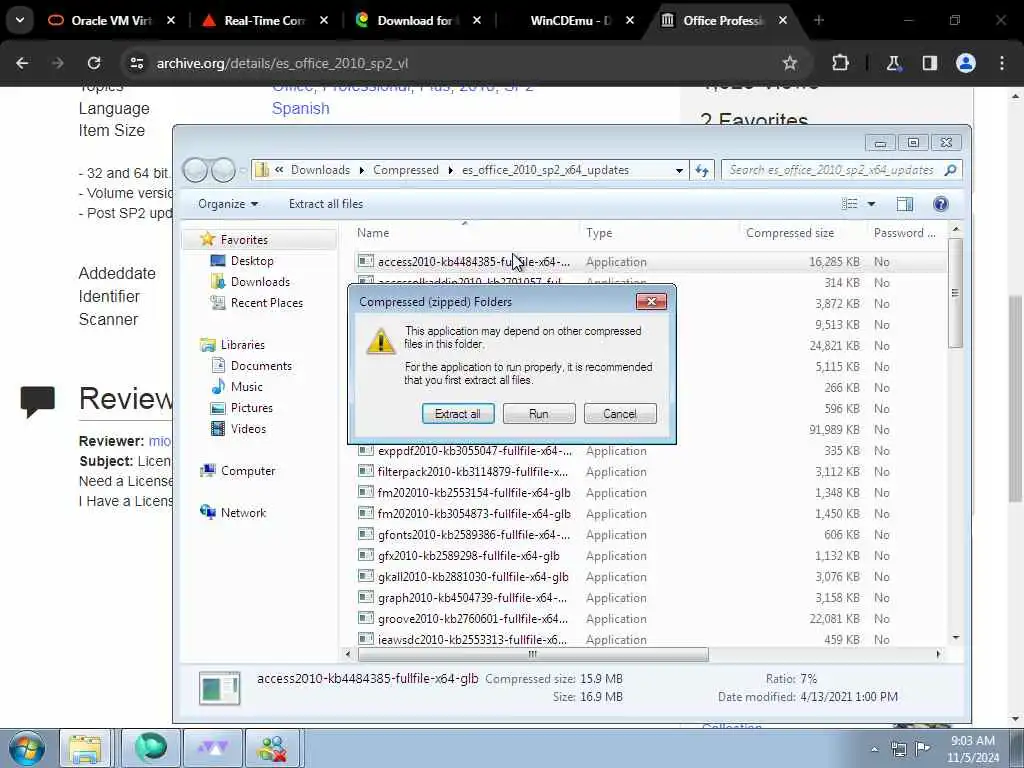Click Compressed in the address breadcrumb
Image resolution: width=1024 pixels, height=768 pixels.
(406, 170)
